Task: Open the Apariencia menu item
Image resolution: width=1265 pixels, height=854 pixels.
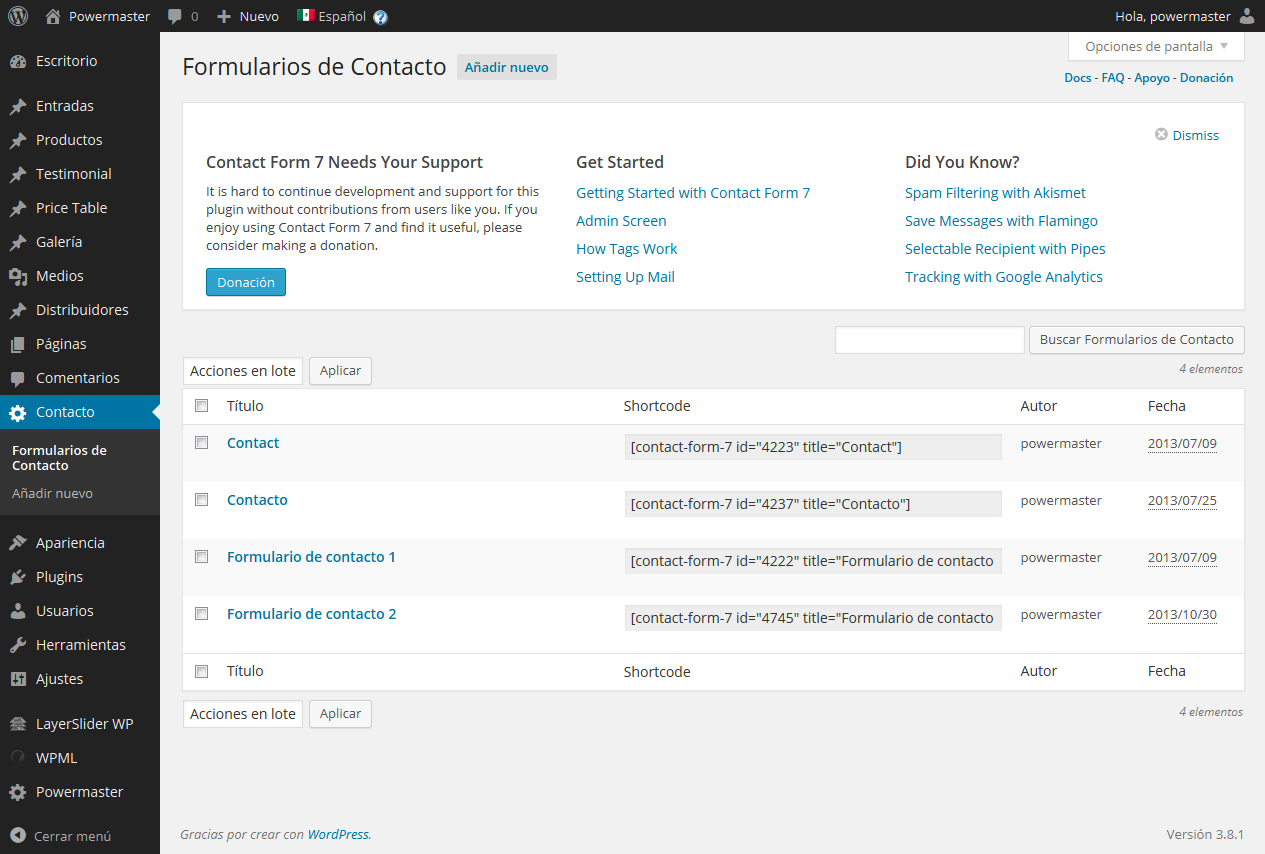Action: point(70,543)
